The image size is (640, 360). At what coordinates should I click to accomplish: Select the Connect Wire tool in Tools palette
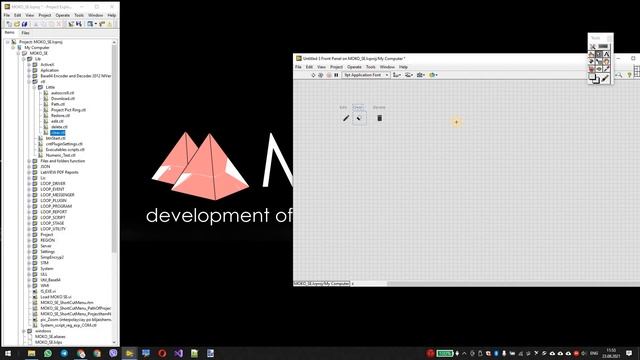[591, 61]
